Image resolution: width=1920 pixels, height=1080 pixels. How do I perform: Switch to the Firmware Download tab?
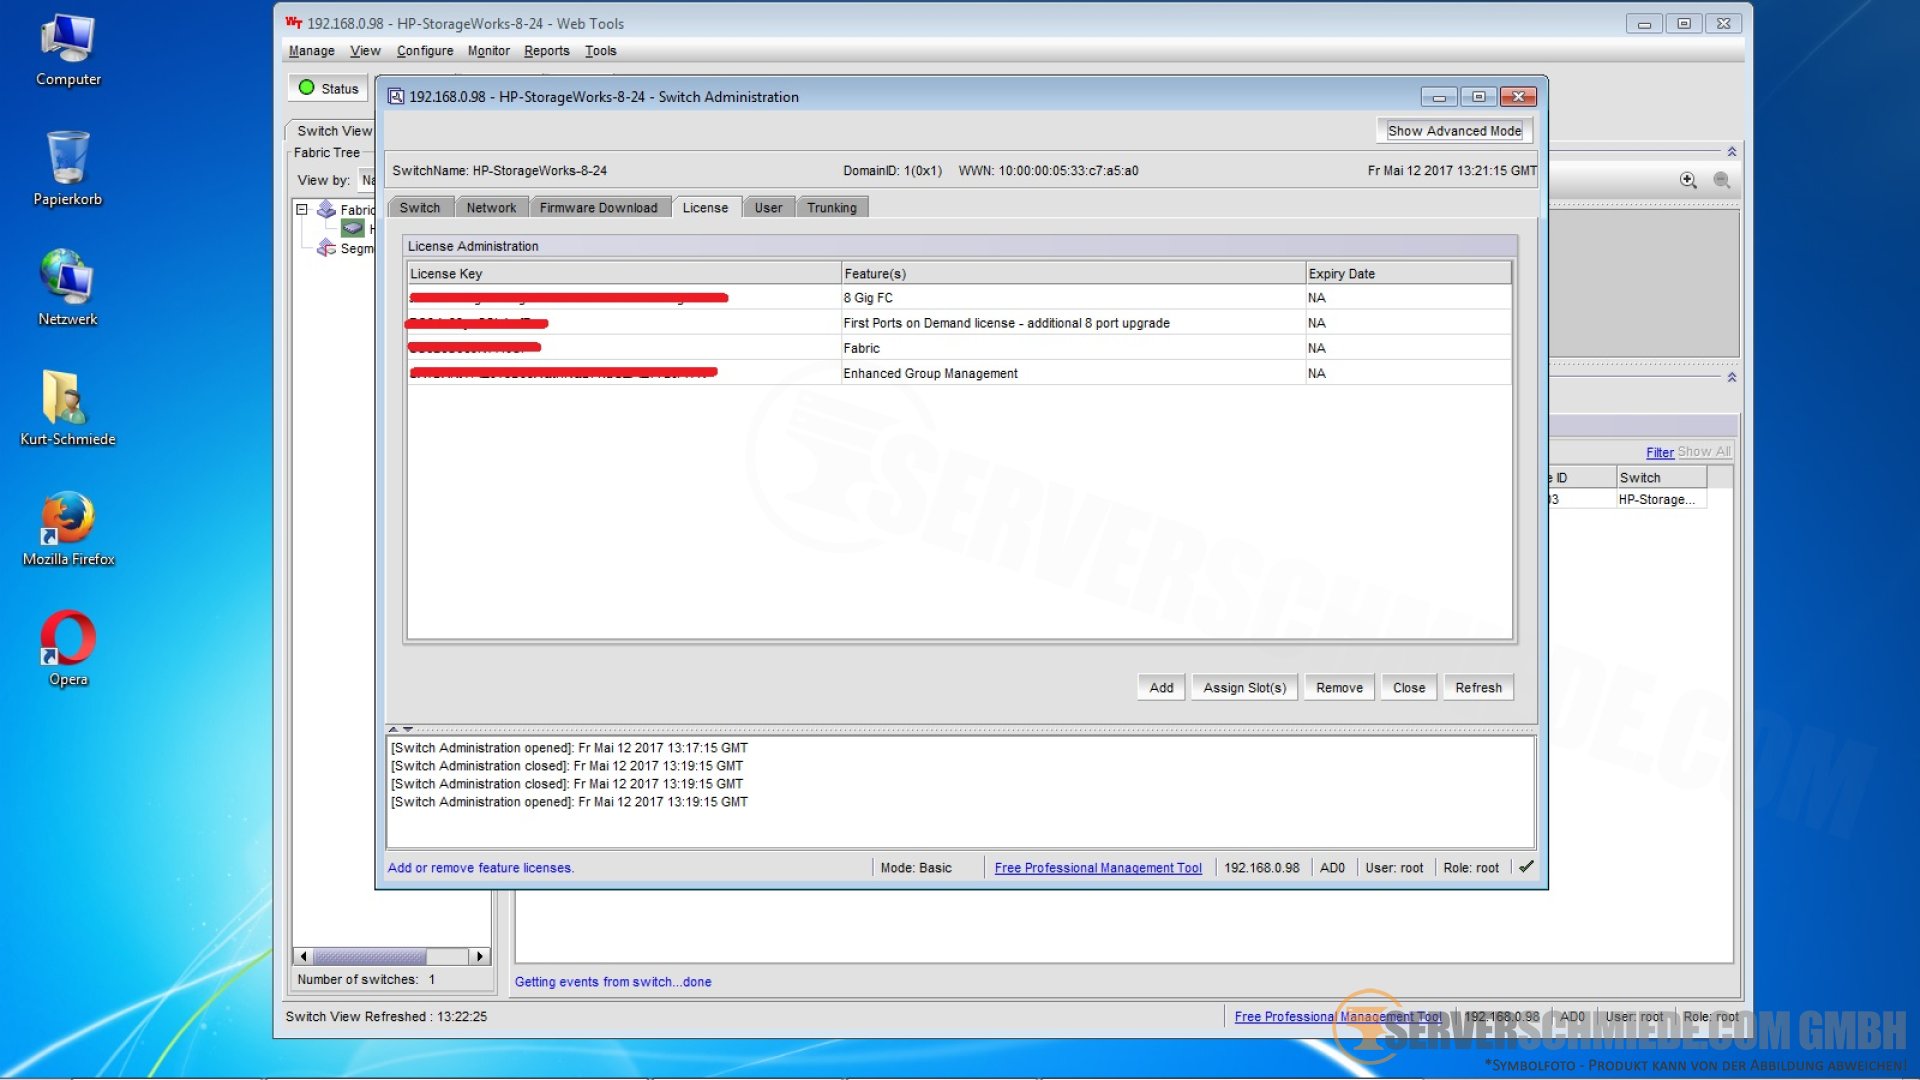point(598,208)
